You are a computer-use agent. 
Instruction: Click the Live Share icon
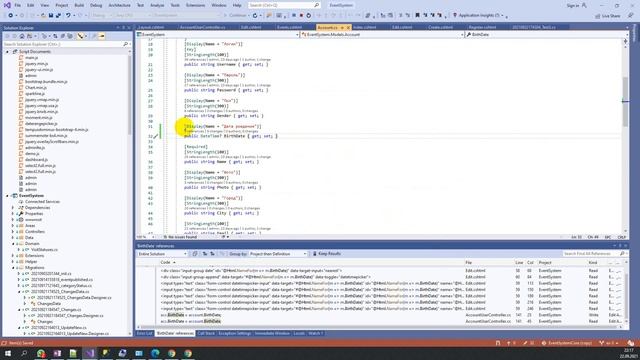[x=598, y=16]
